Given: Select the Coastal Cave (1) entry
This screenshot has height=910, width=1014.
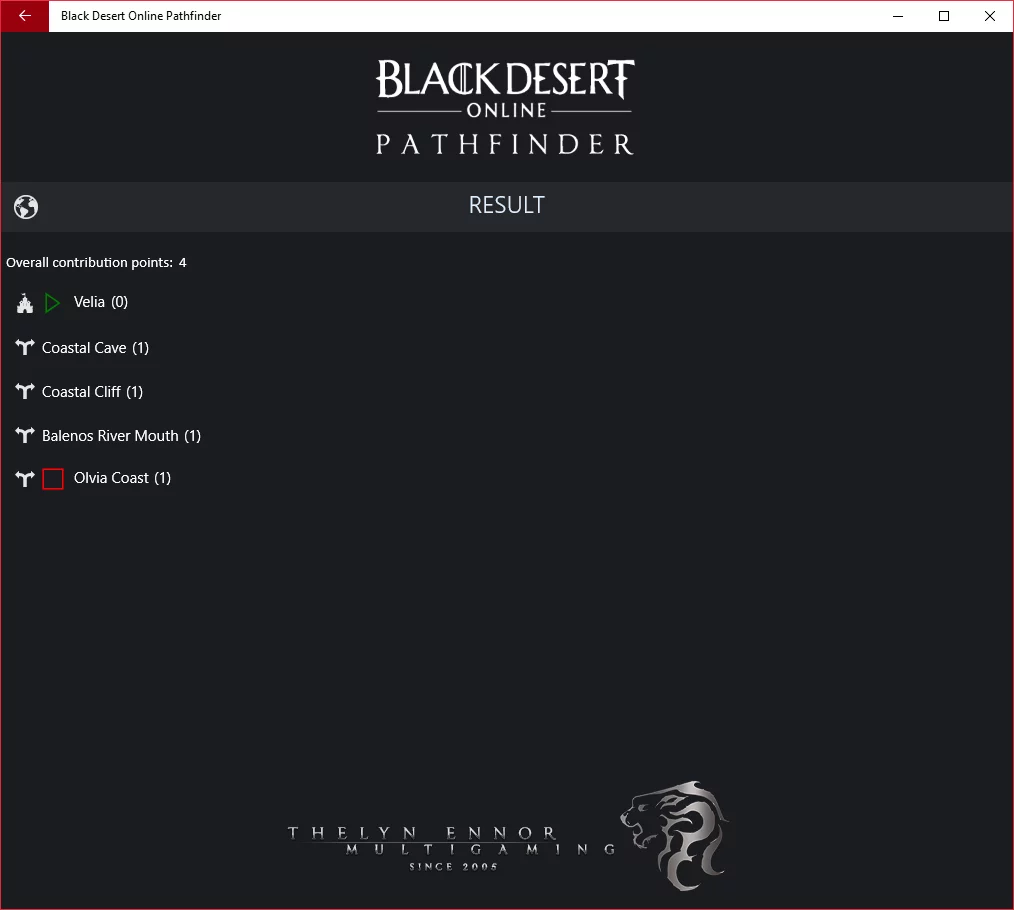Looking at the screenshot, I should coord(96,348).
